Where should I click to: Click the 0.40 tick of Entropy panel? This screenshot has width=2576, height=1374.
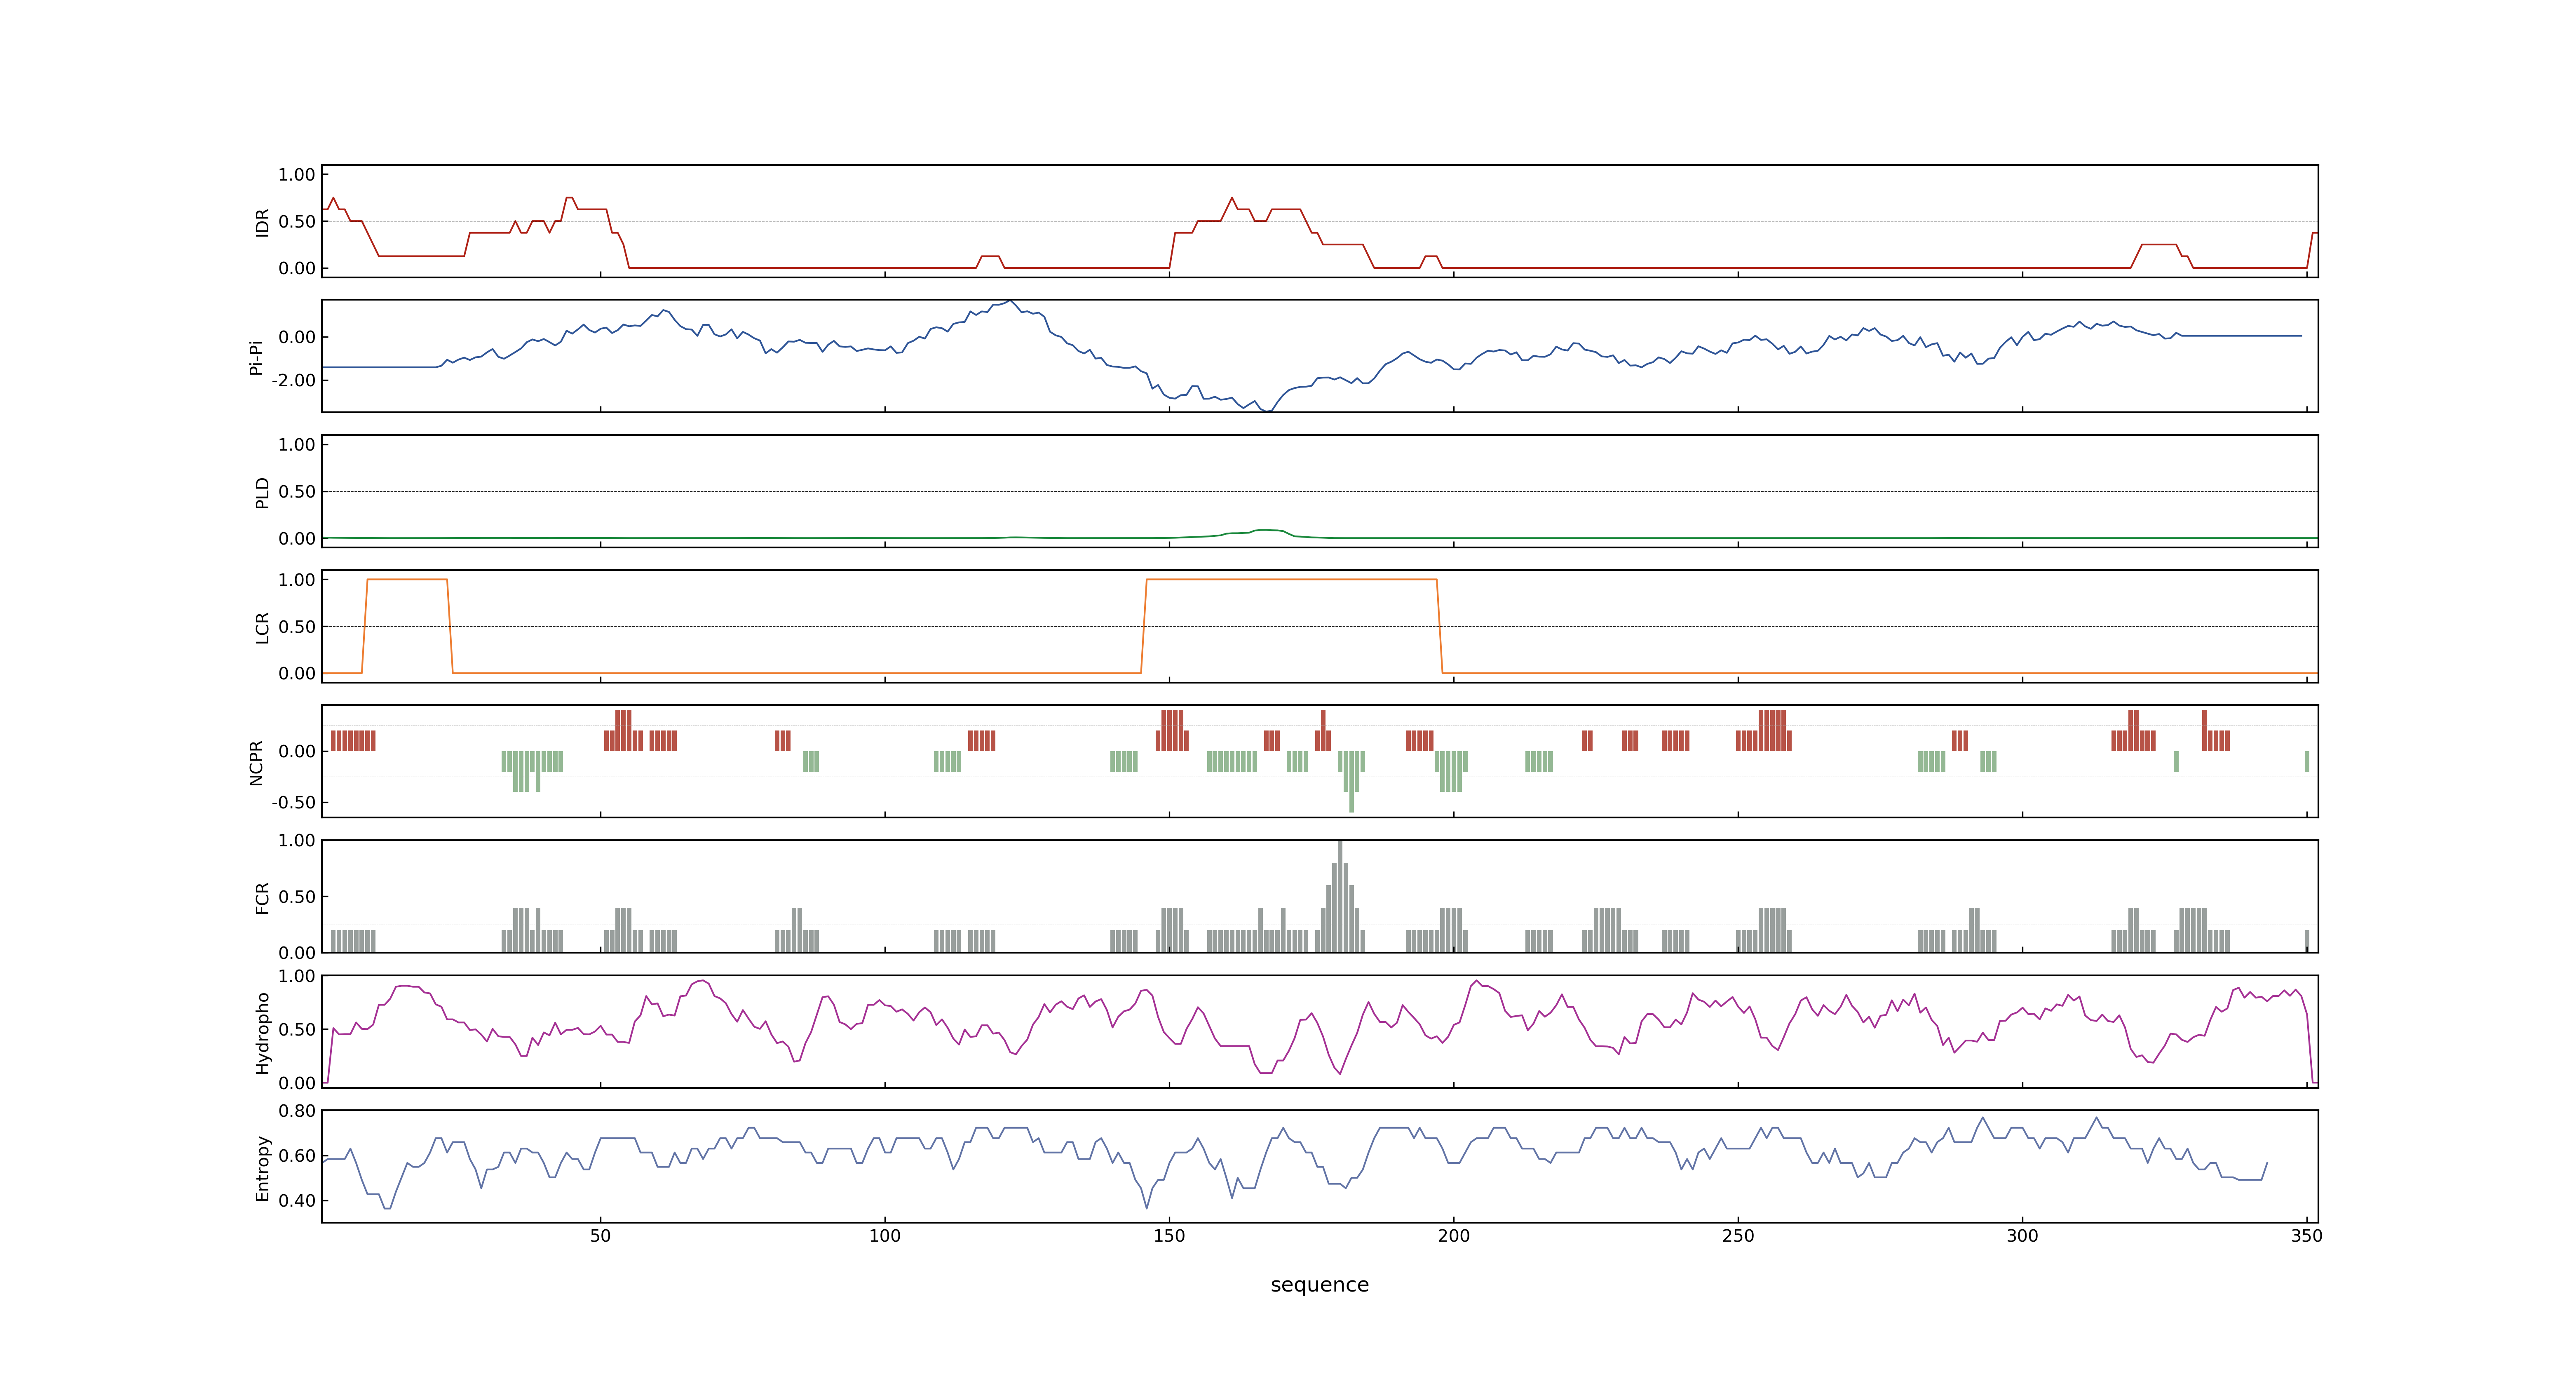point(297,1201)
